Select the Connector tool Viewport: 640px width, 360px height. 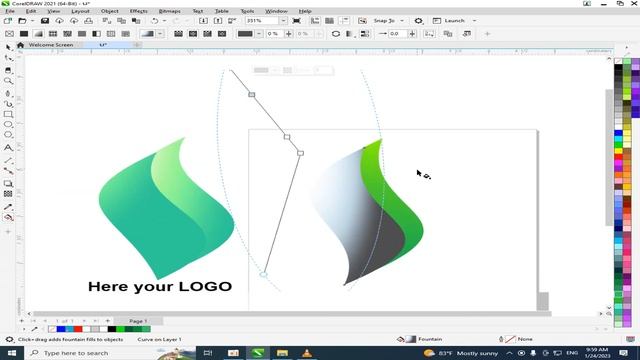click(8, 171)
